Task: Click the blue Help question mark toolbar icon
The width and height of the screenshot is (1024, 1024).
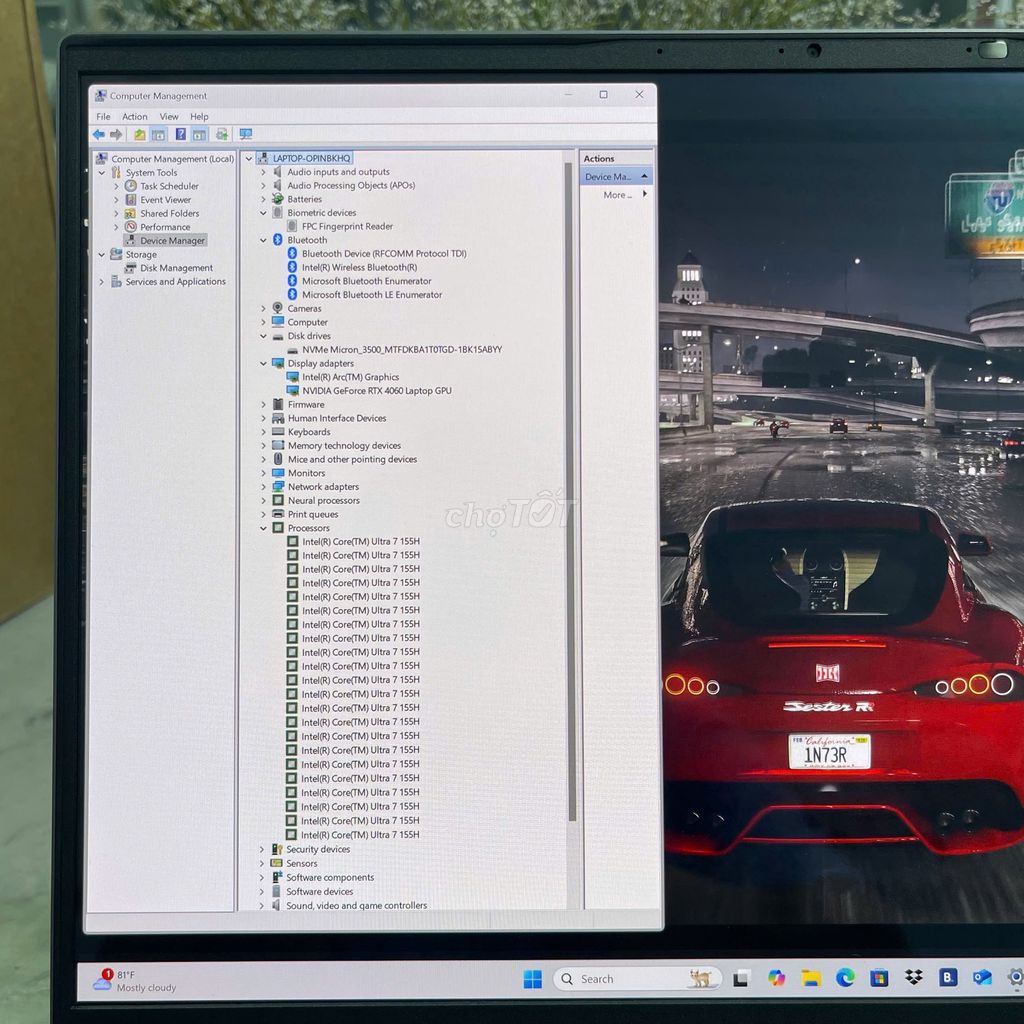Action: click(181, 135)
